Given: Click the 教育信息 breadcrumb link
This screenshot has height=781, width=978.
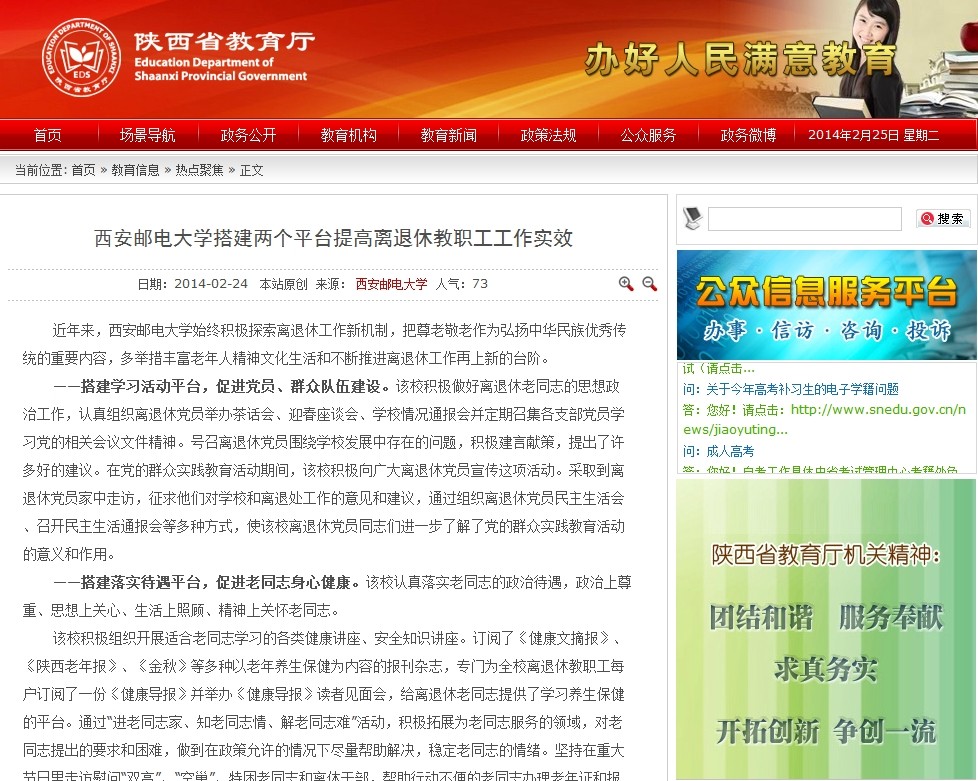Looking at the screenshot, I should pyautogui.click(x=135, y=170).
